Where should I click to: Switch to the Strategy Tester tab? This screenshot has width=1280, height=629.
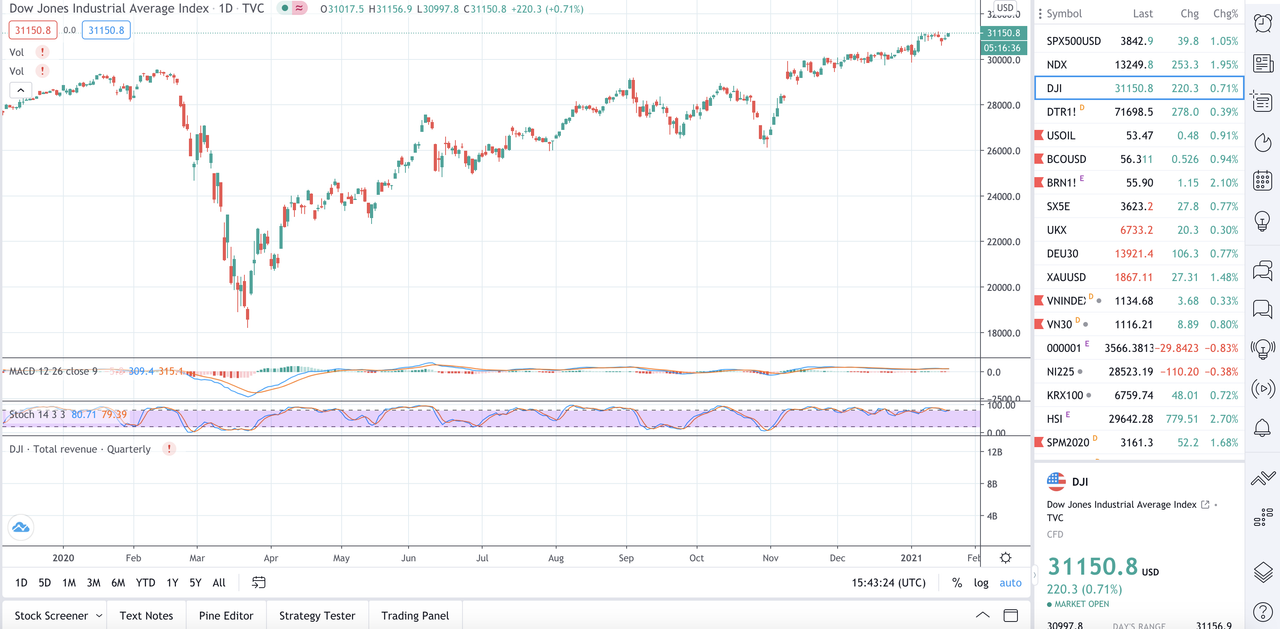point(317,616)
